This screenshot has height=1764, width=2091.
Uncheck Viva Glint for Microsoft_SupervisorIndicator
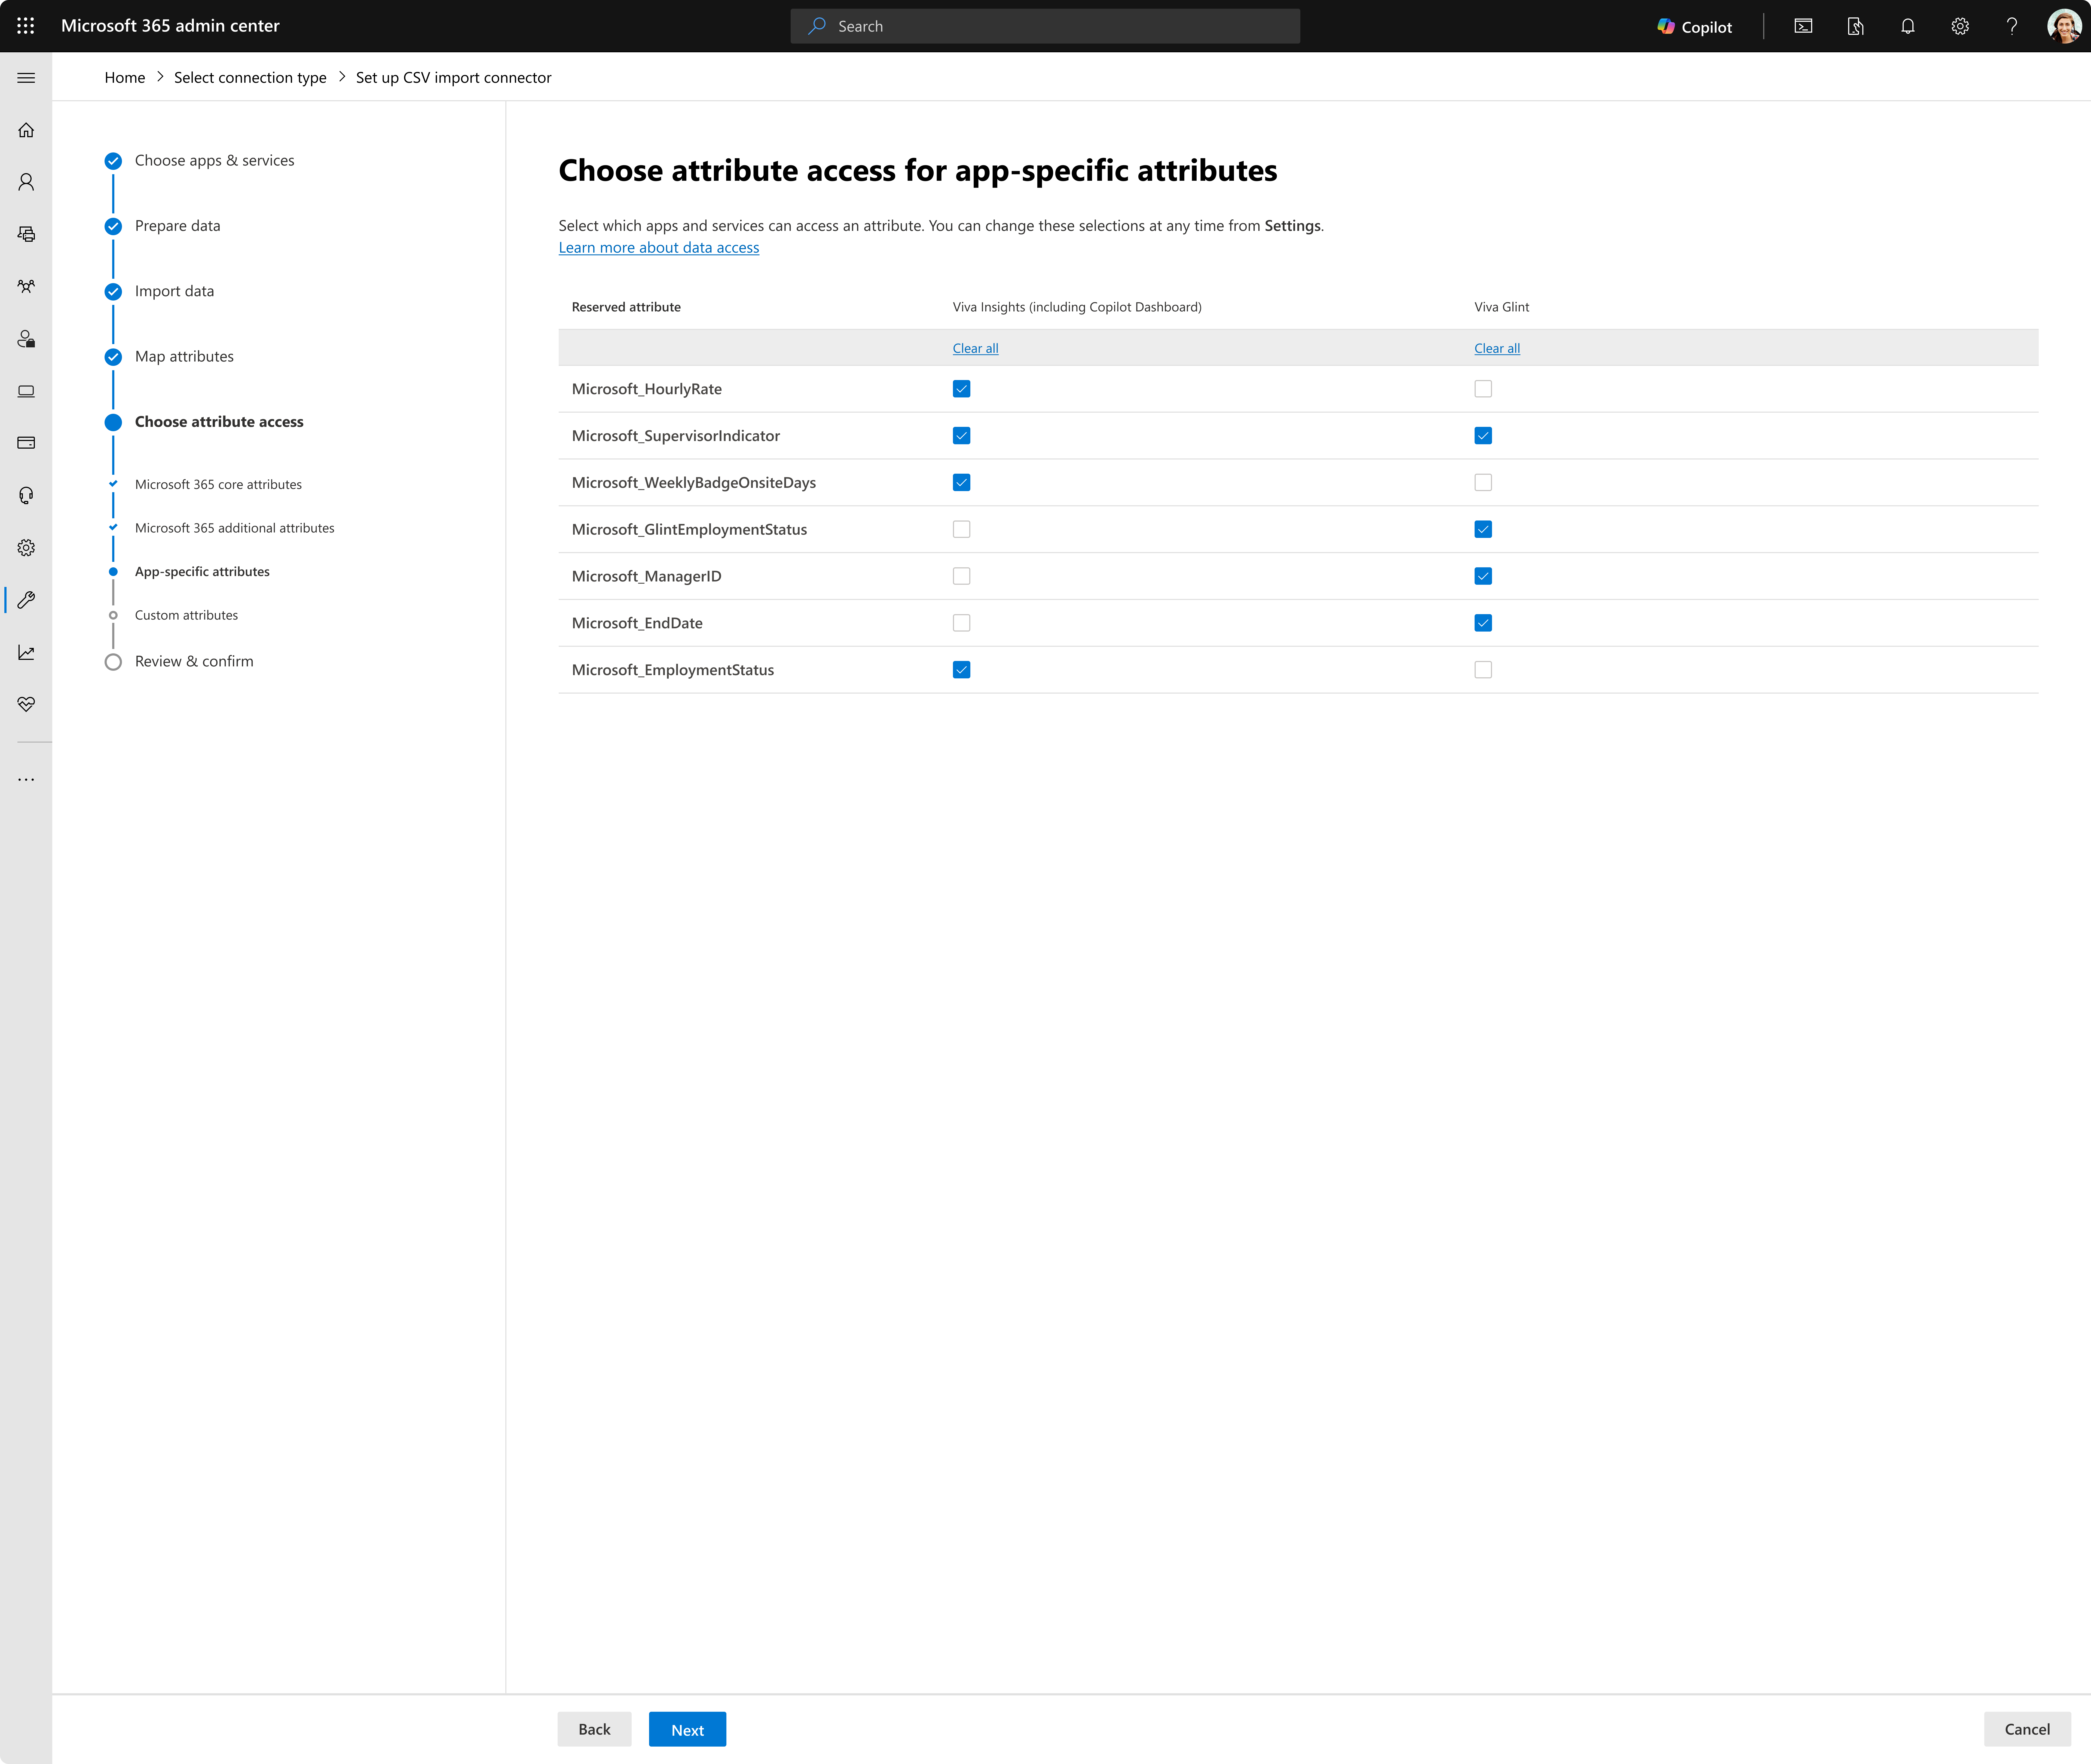1483,436
